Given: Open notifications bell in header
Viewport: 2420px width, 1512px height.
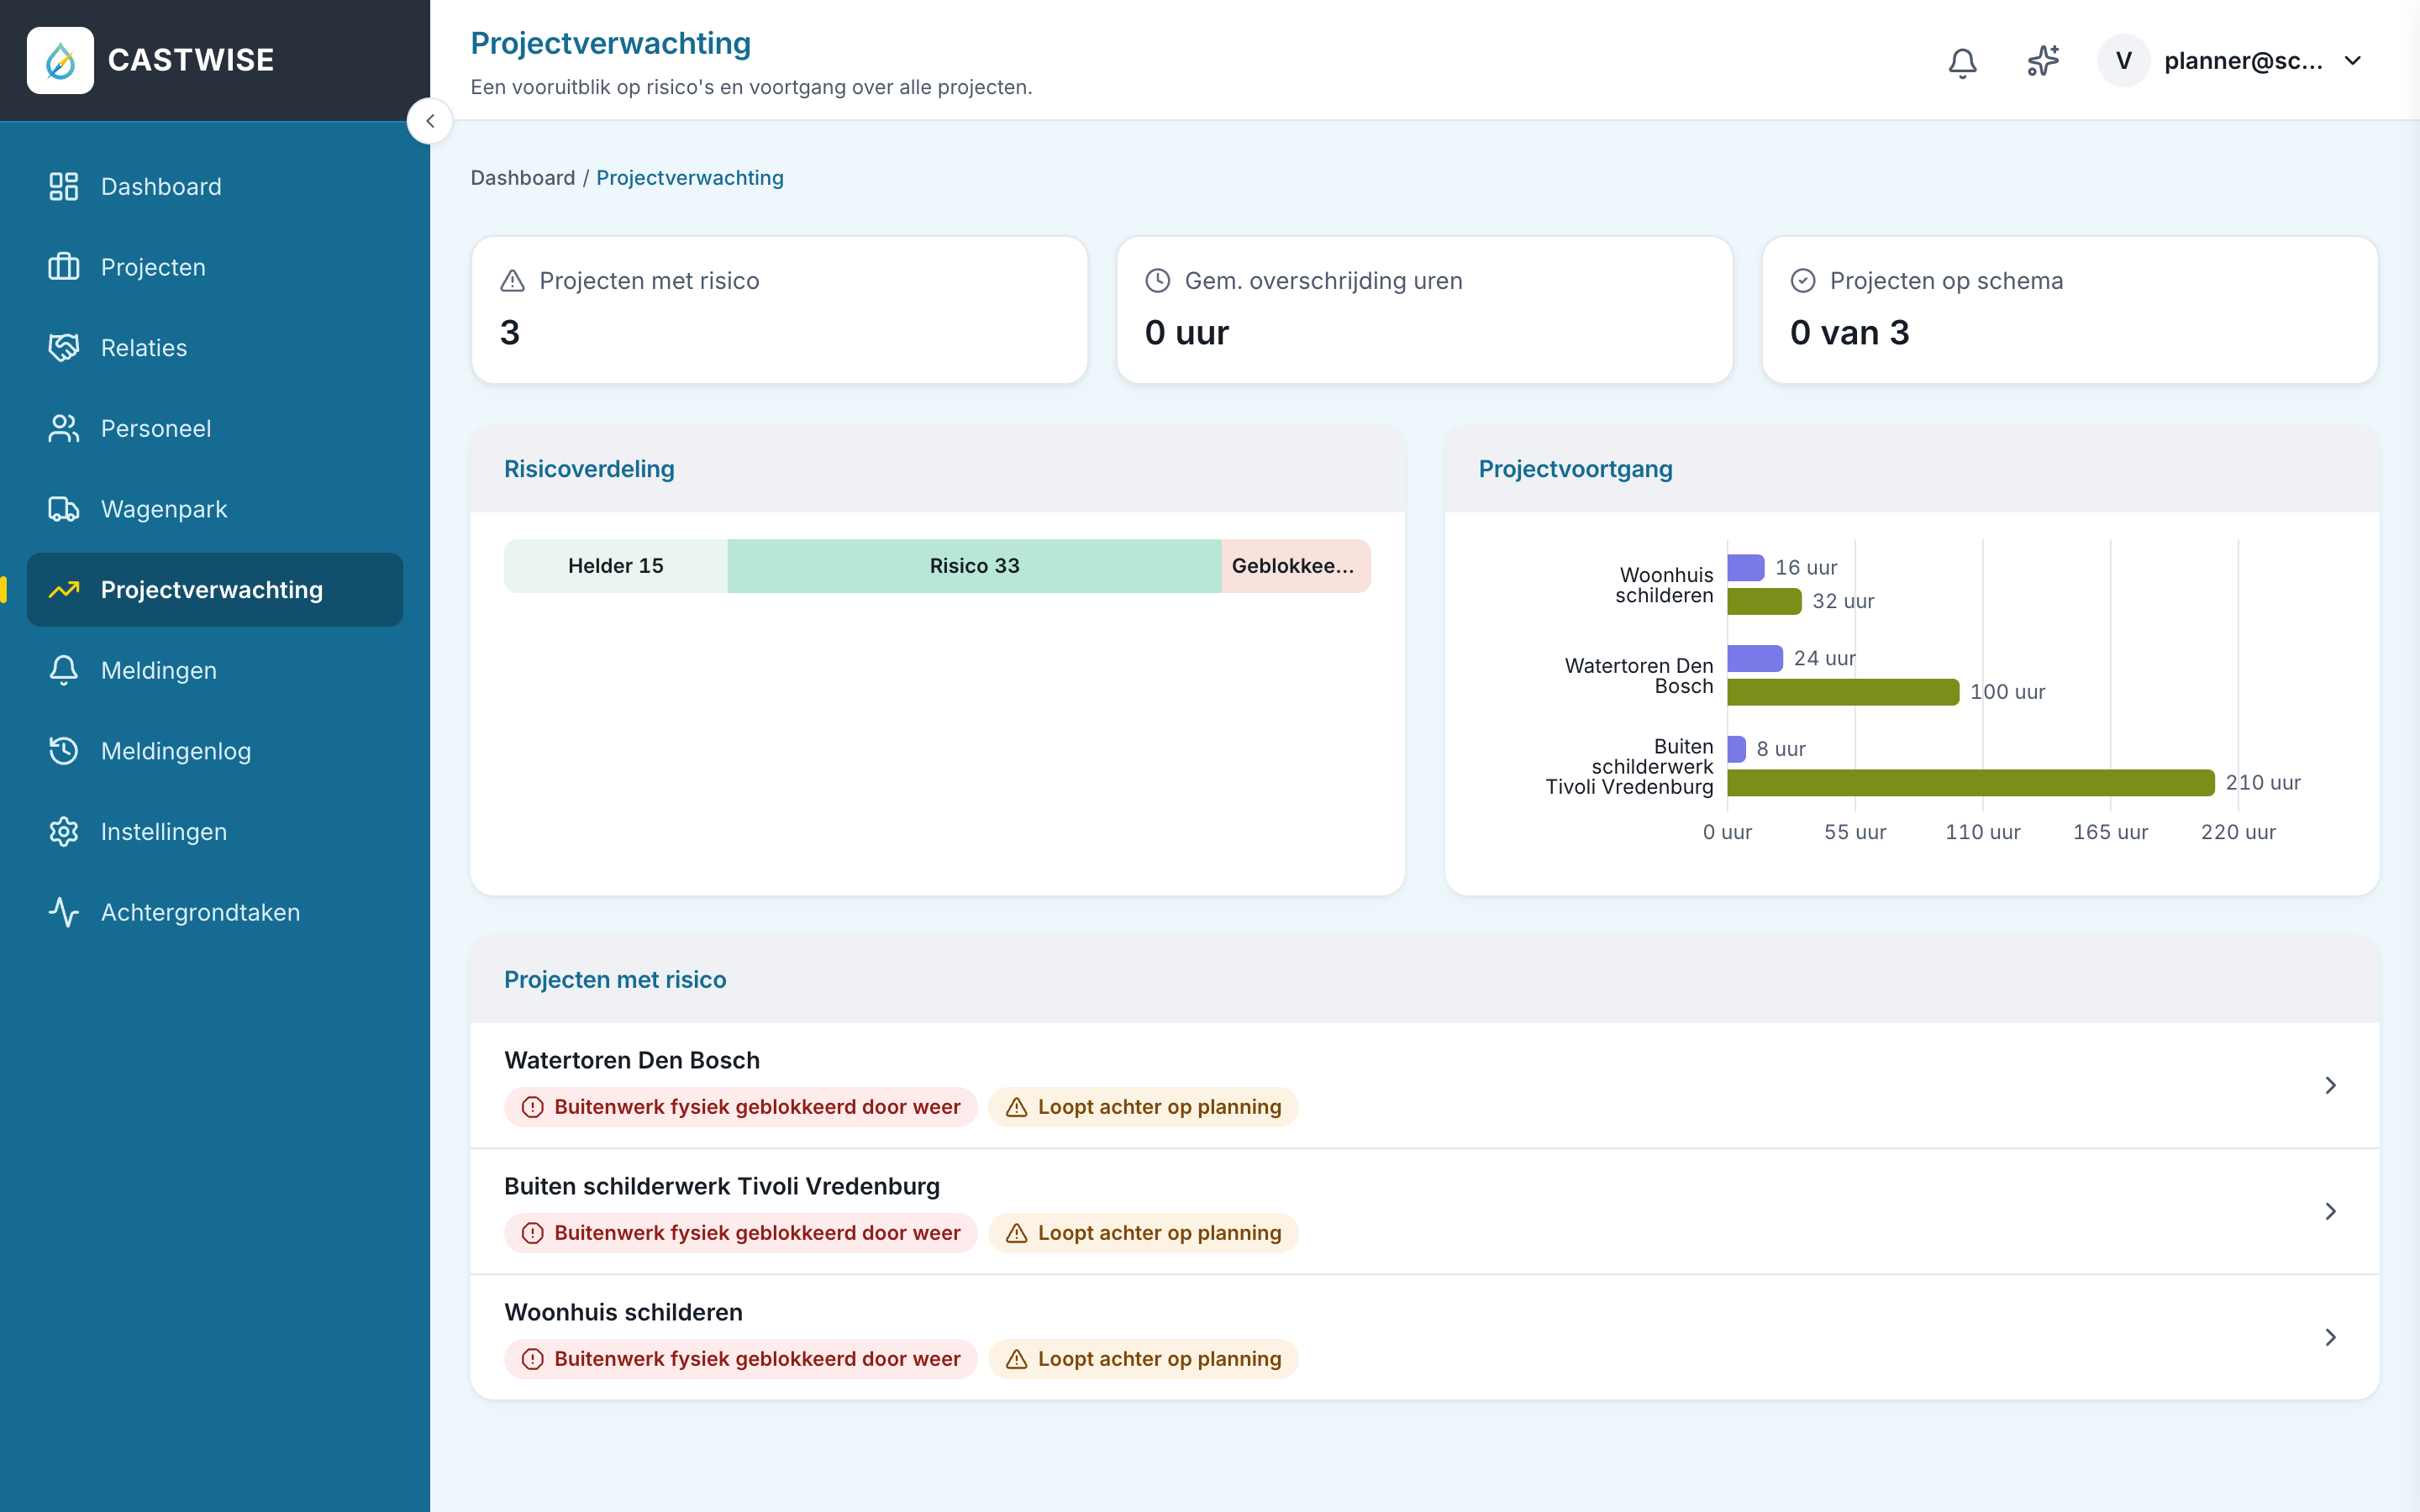Looking at the screenshot, I should pyautogui.click(x=1962, y=62).
